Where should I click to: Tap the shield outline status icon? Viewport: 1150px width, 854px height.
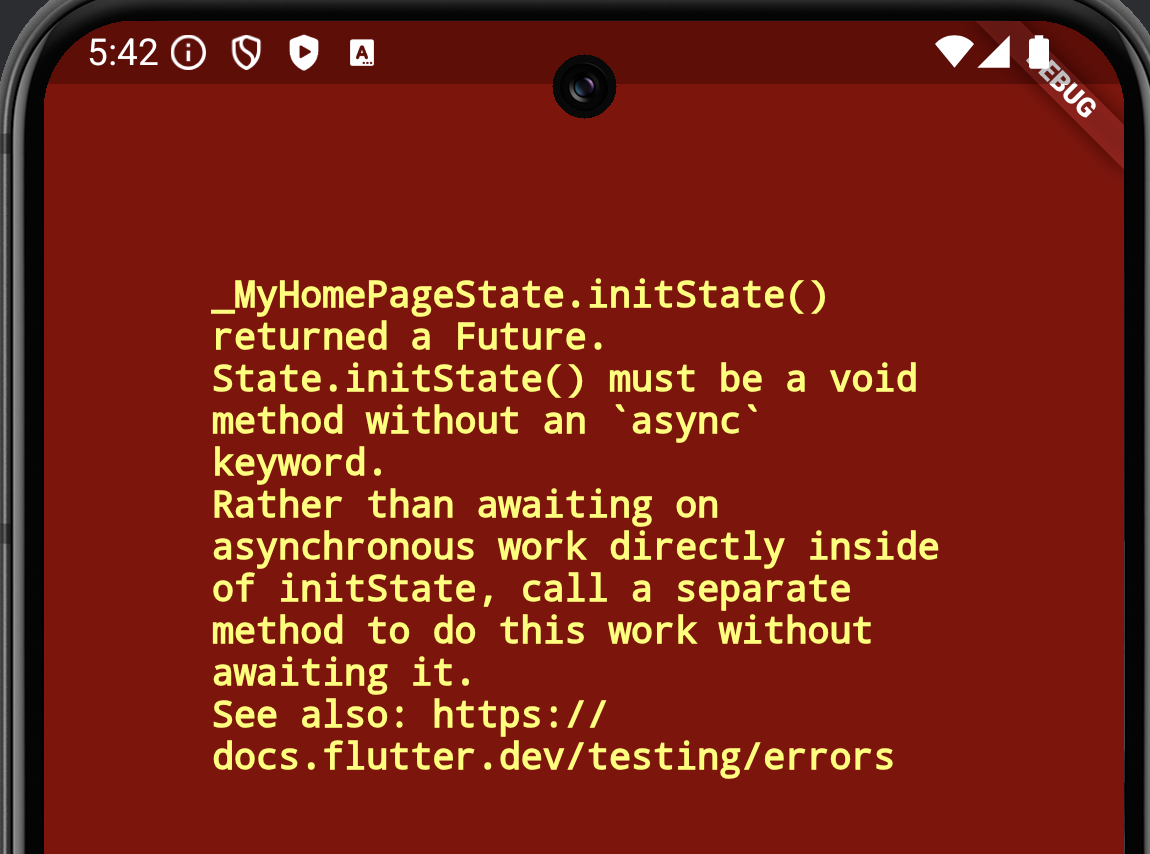[x=246, y=53]
